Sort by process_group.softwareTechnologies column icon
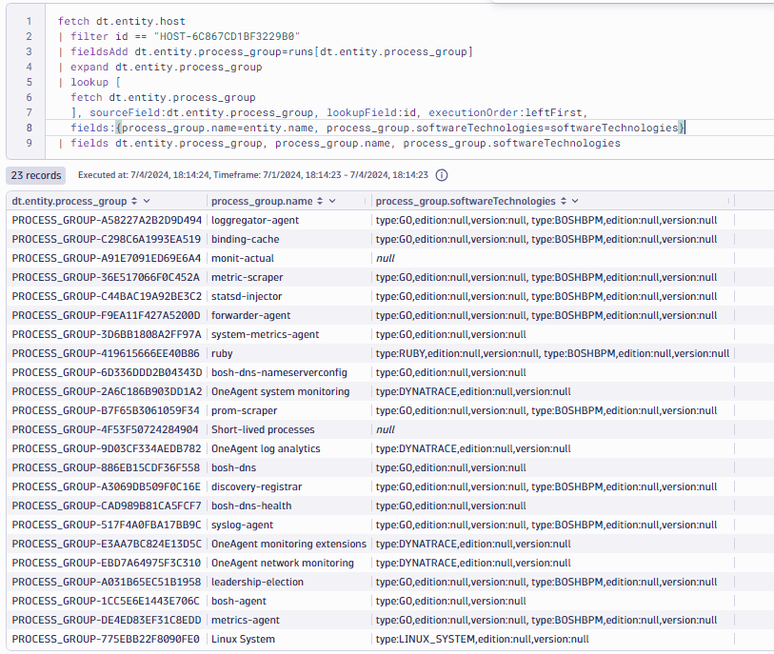Viewport: 774px width, 654px height. click(563, 201)
